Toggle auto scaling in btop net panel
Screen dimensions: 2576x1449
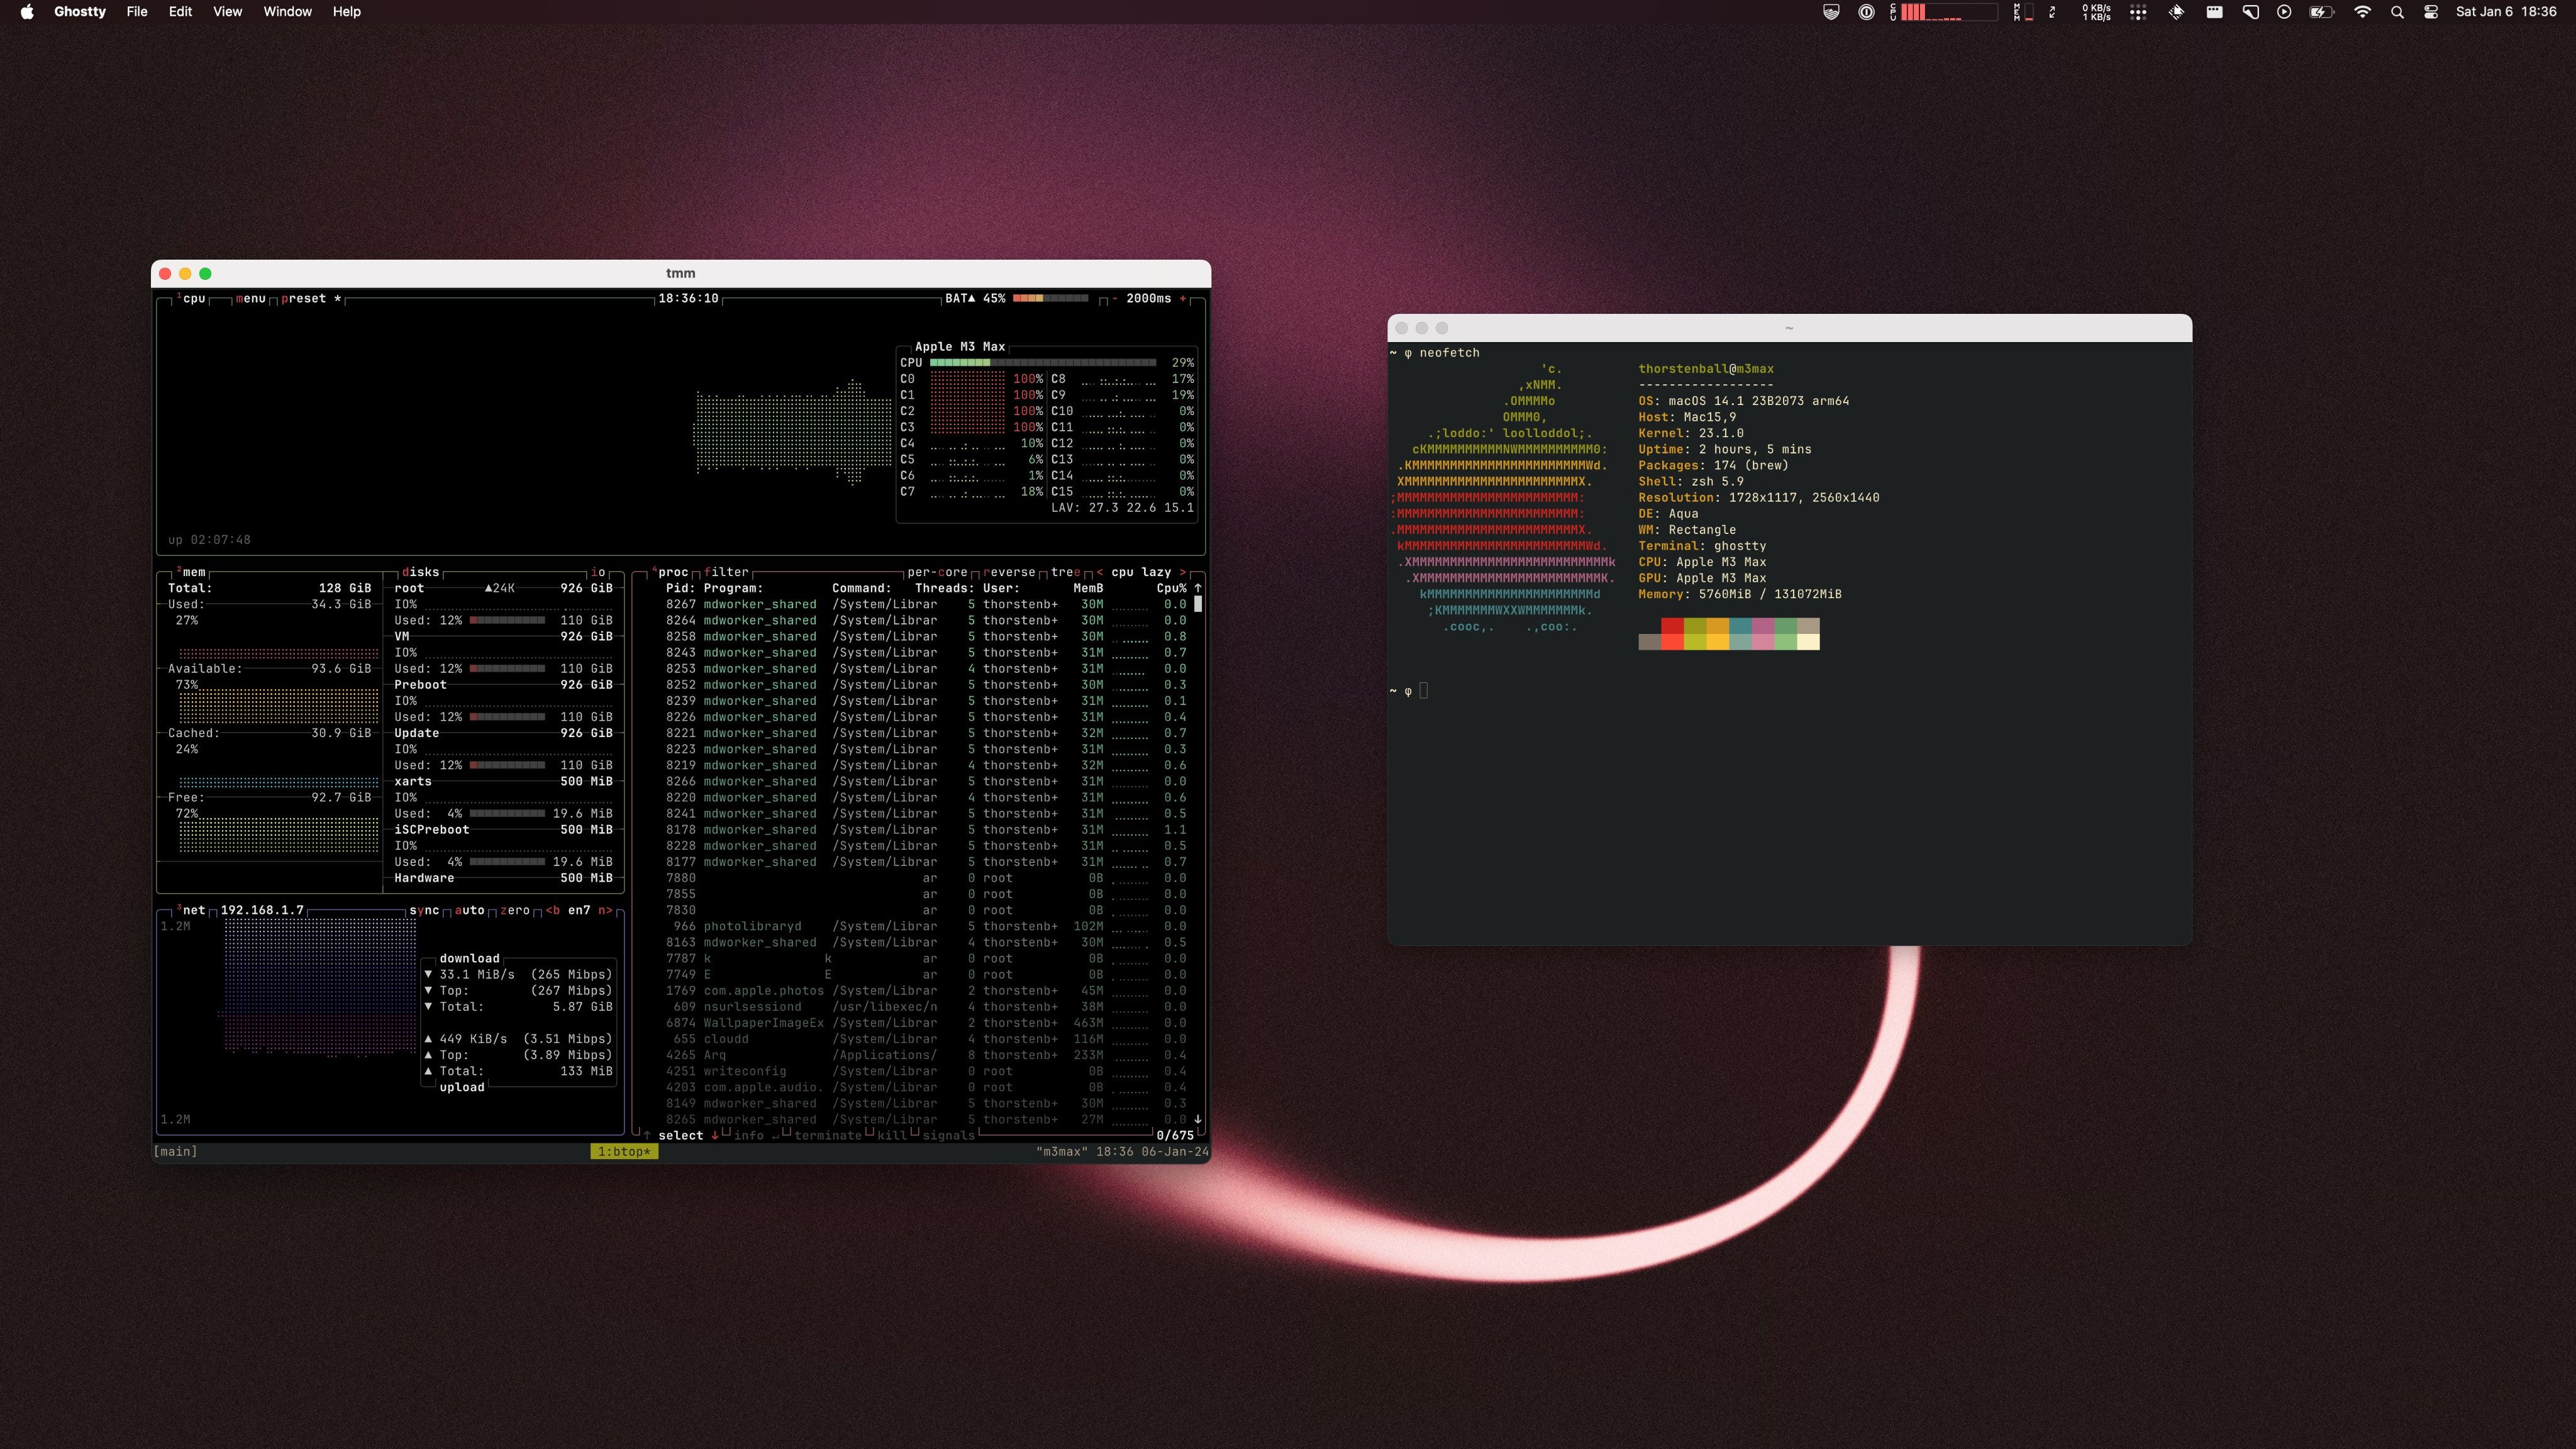coord(470,910)
